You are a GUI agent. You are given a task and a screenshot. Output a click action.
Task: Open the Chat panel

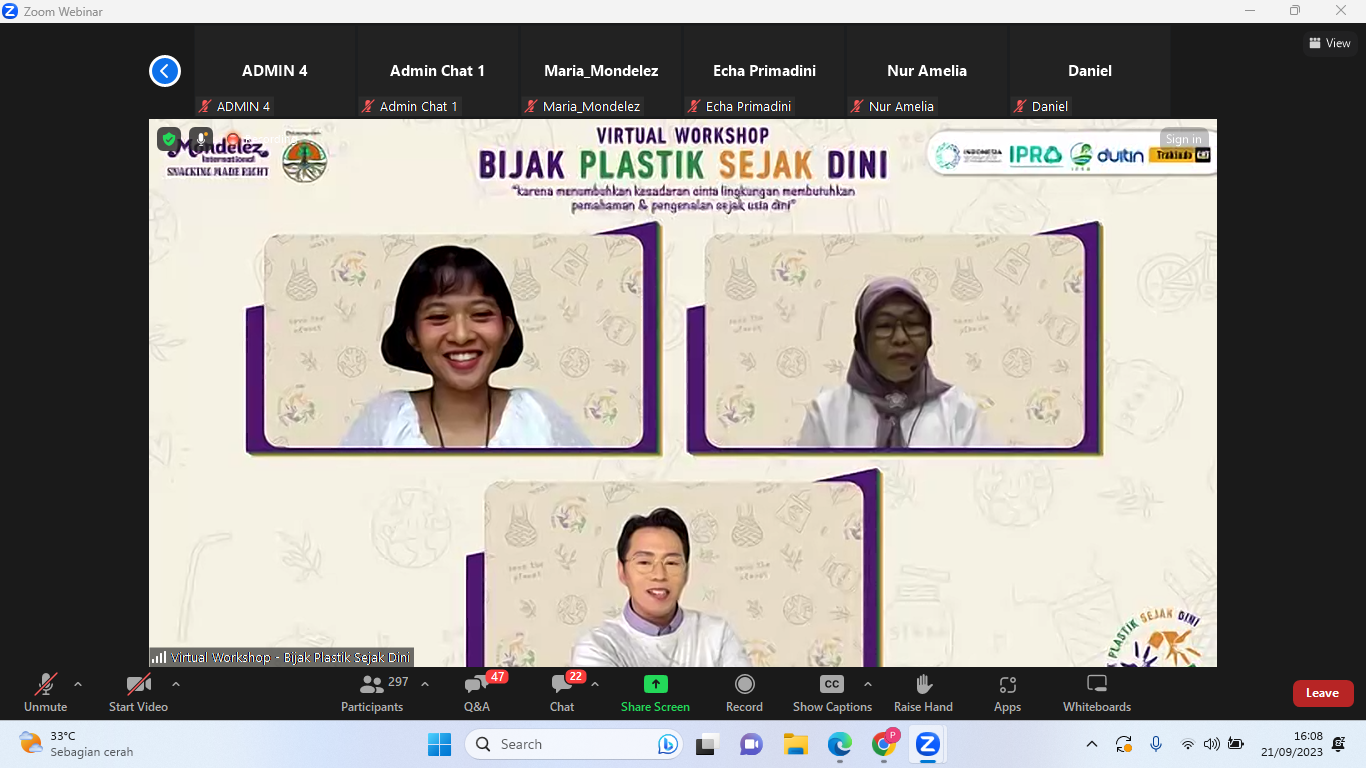pos(562,693)
